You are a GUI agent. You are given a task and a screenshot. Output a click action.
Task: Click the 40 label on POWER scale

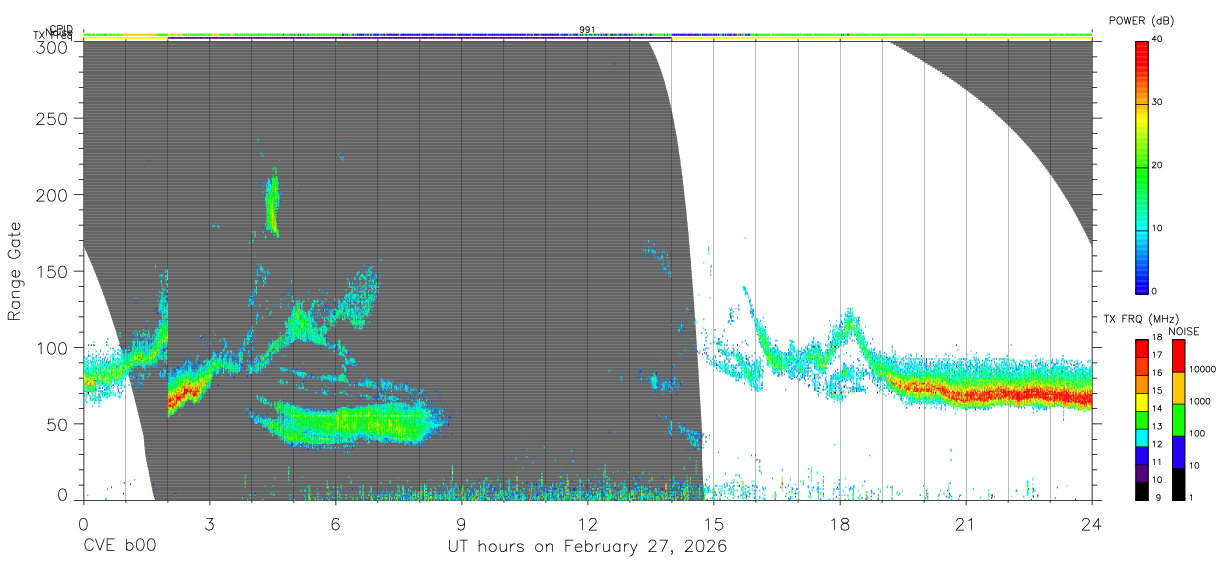point(1157,39)
